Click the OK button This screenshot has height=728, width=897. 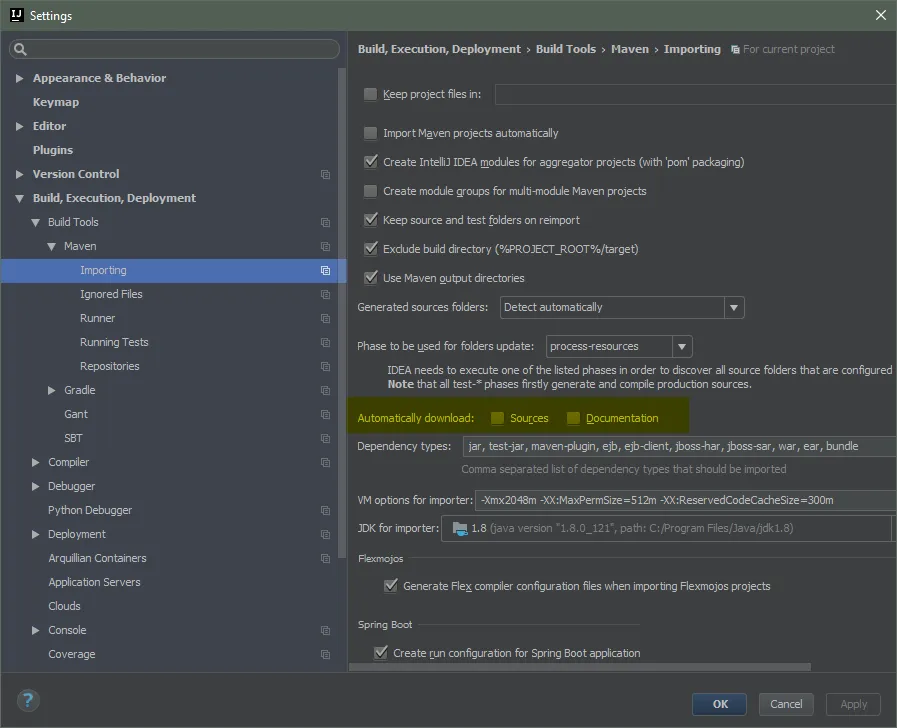(720, 705)
